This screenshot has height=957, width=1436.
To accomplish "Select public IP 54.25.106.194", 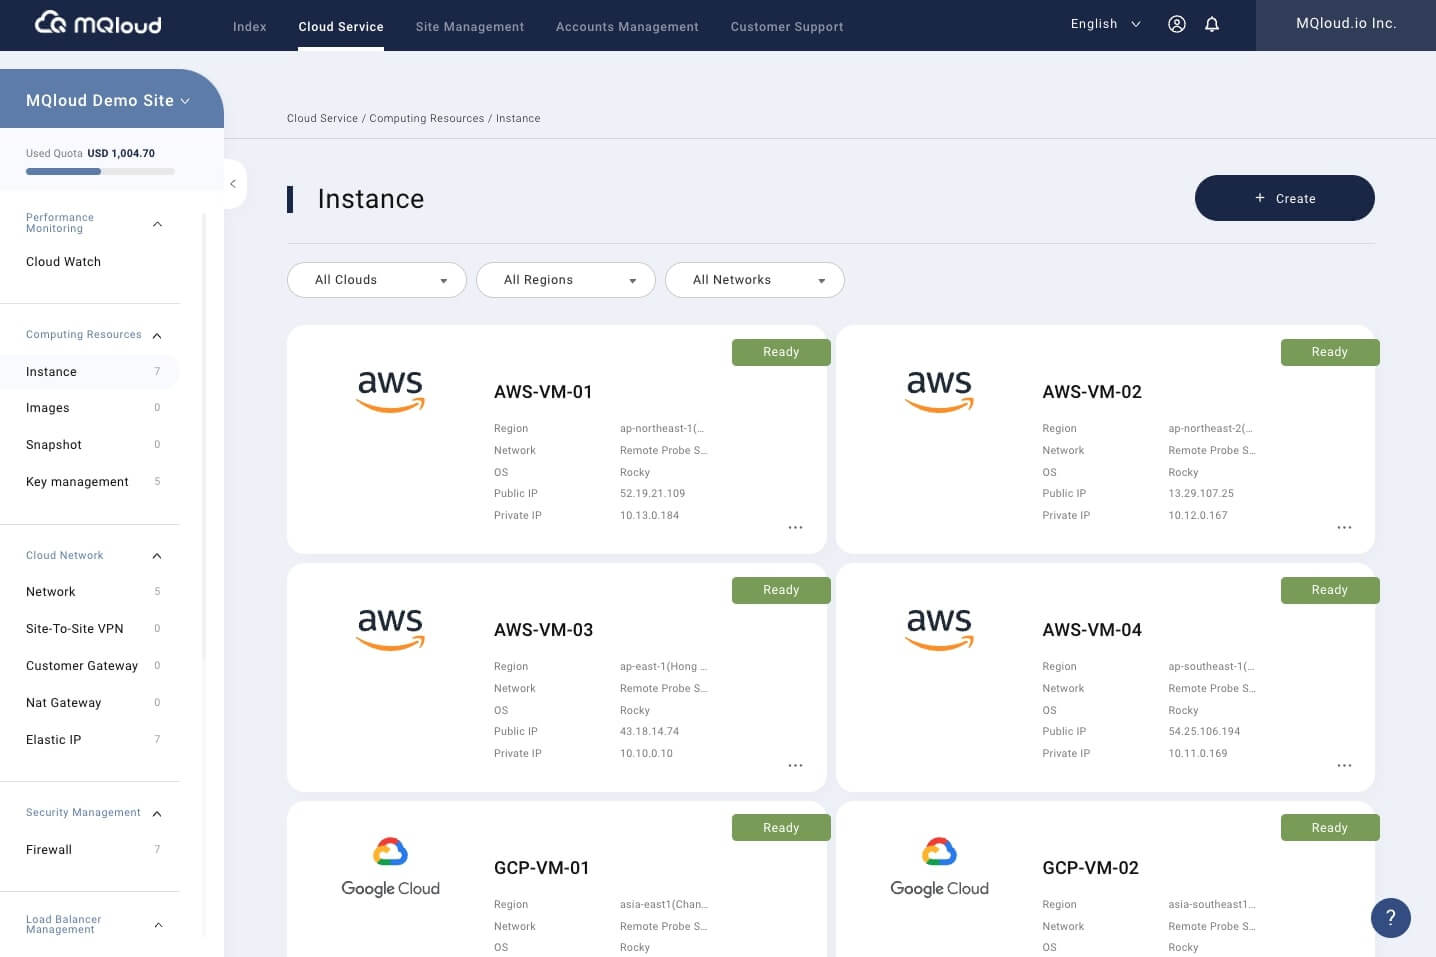I will pyautogui.click(x=1204, y=732).
